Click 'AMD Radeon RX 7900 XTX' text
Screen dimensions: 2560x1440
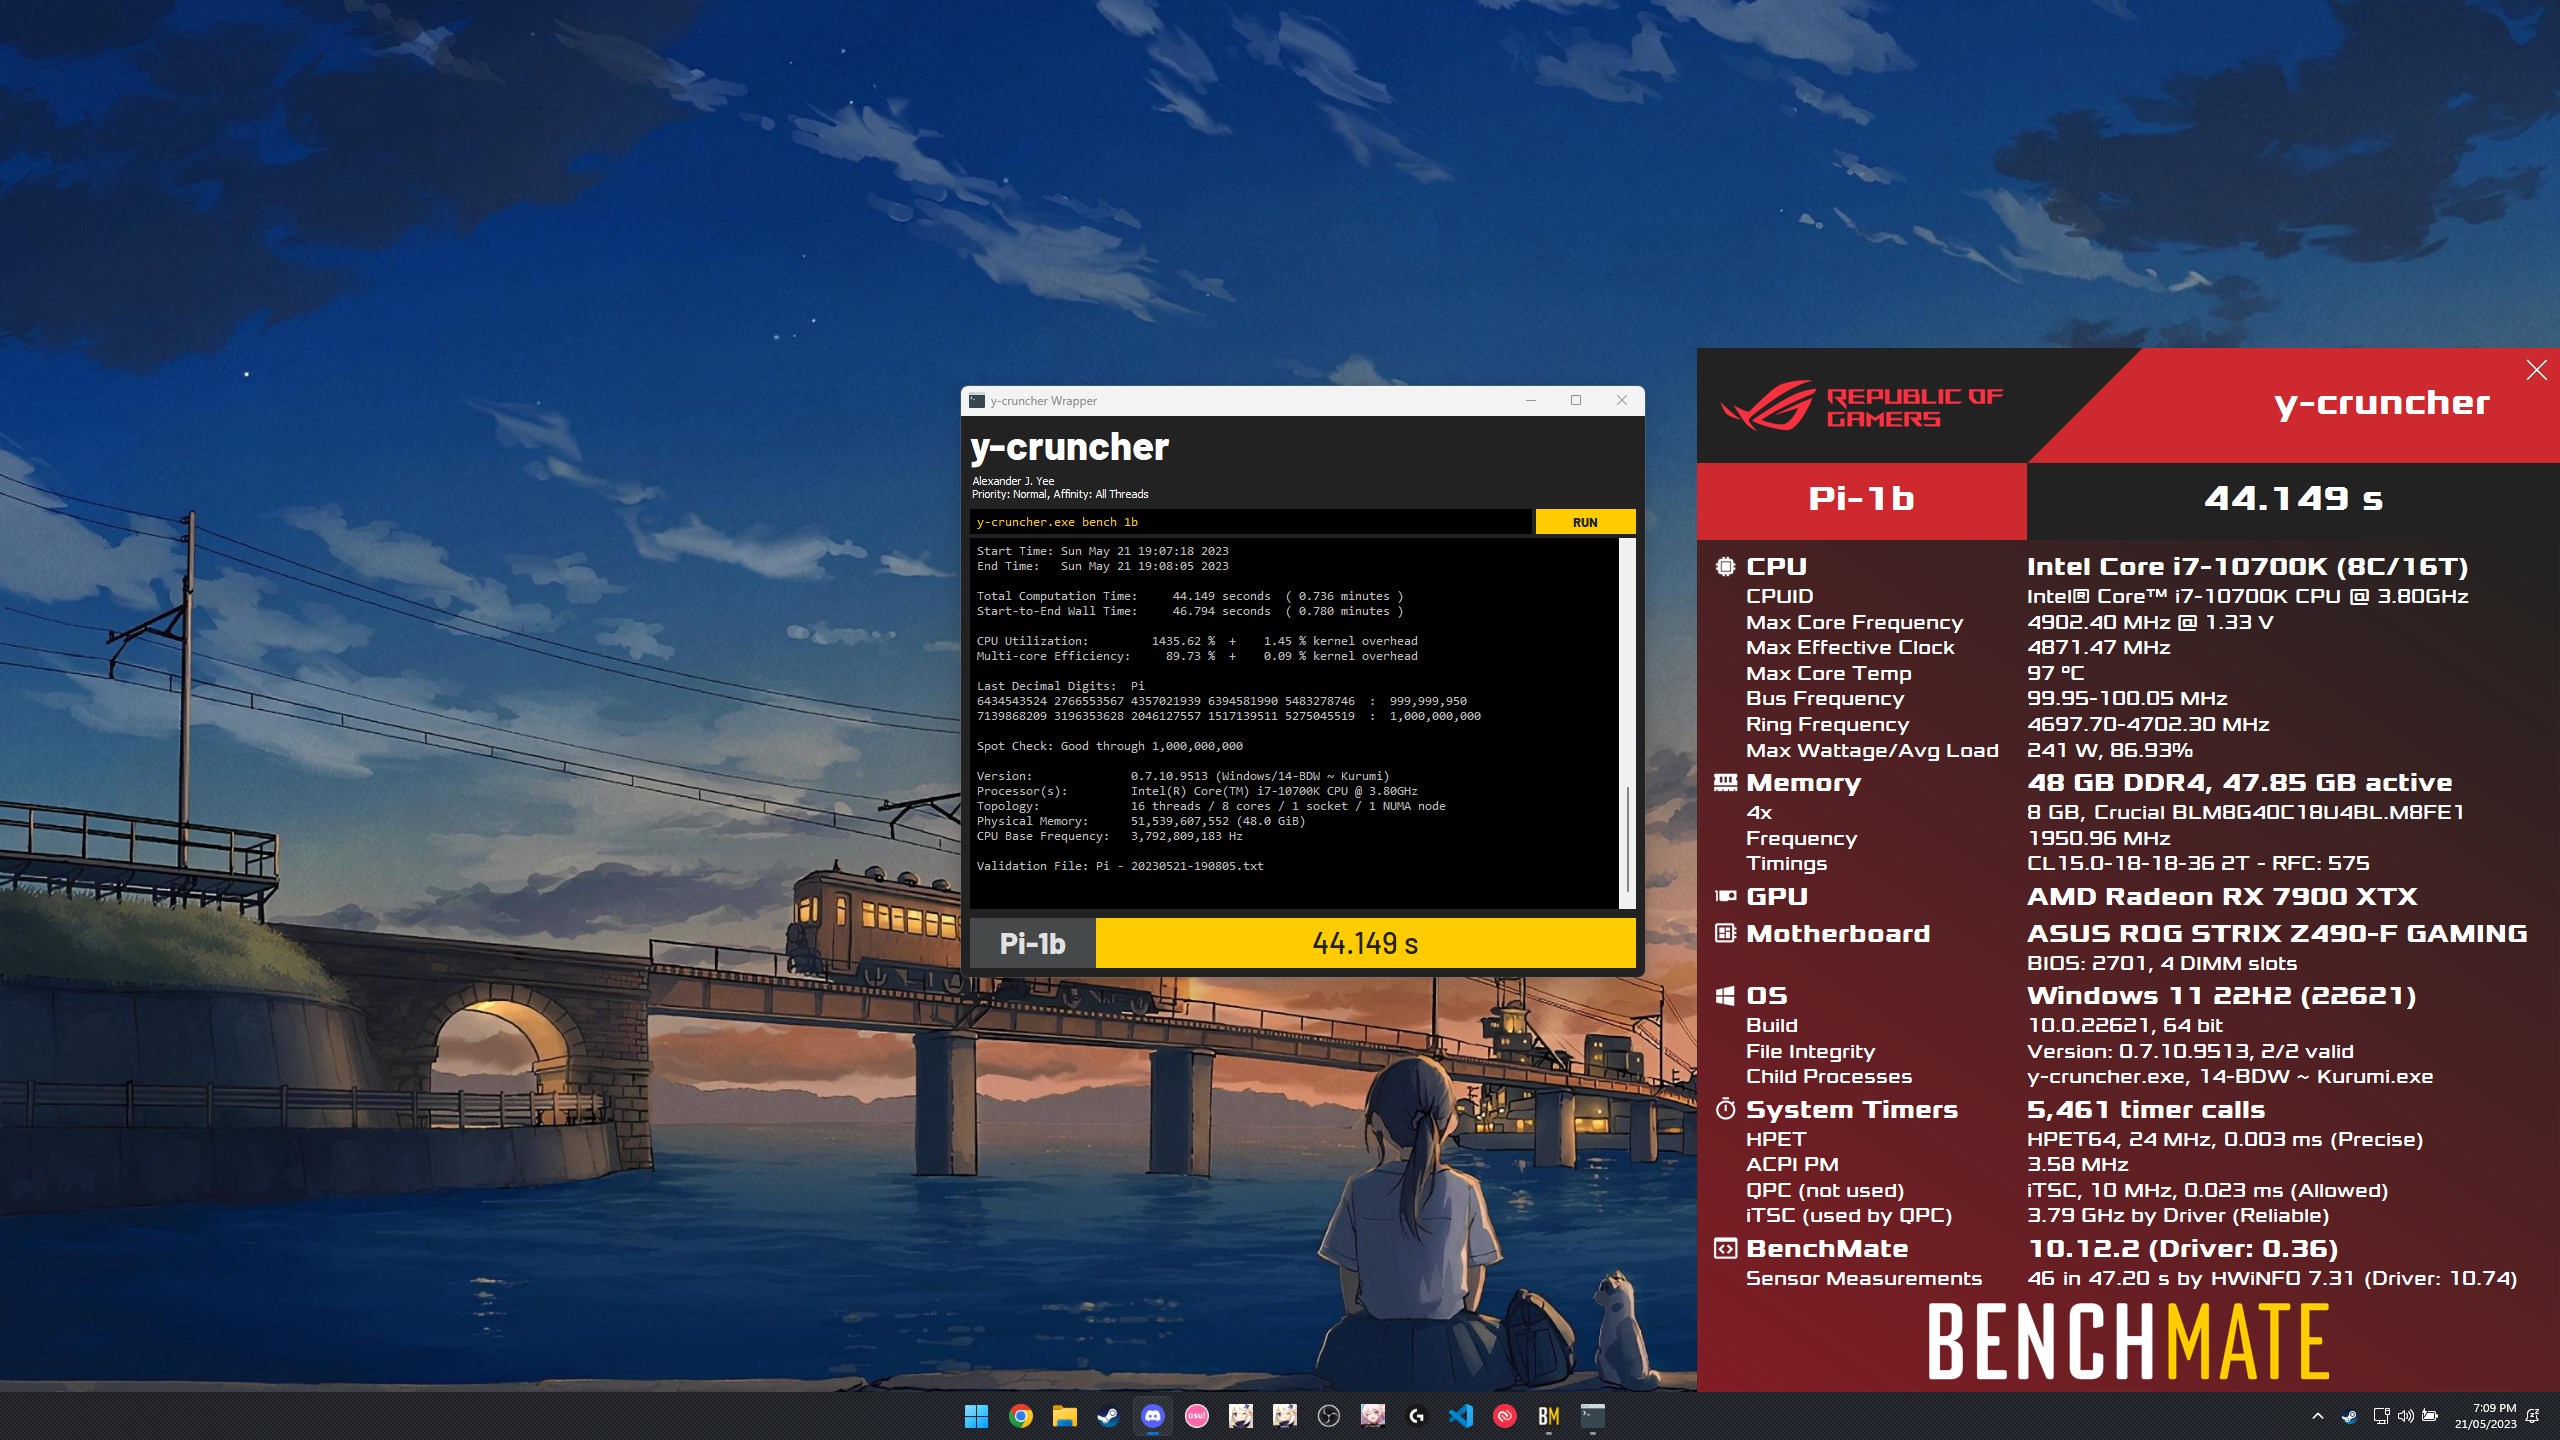click(2222, 897)
